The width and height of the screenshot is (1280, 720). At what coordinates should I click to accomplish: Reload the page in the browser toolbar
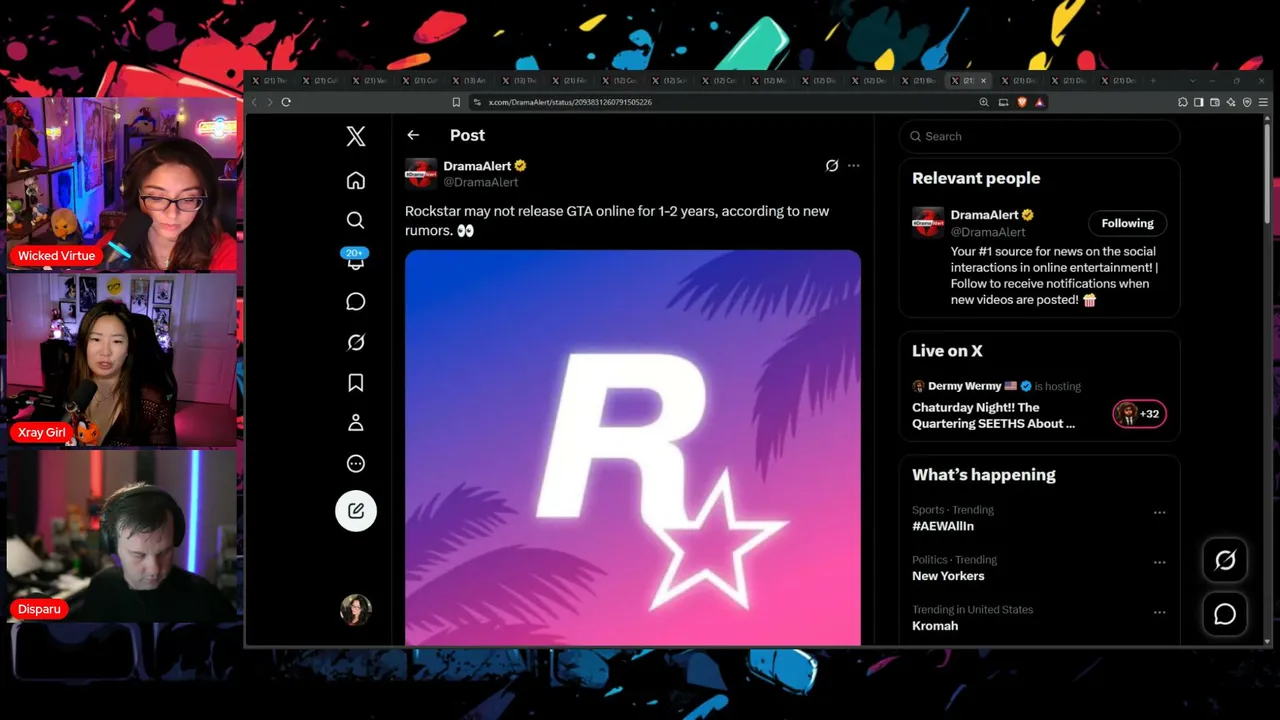[286, 102]
